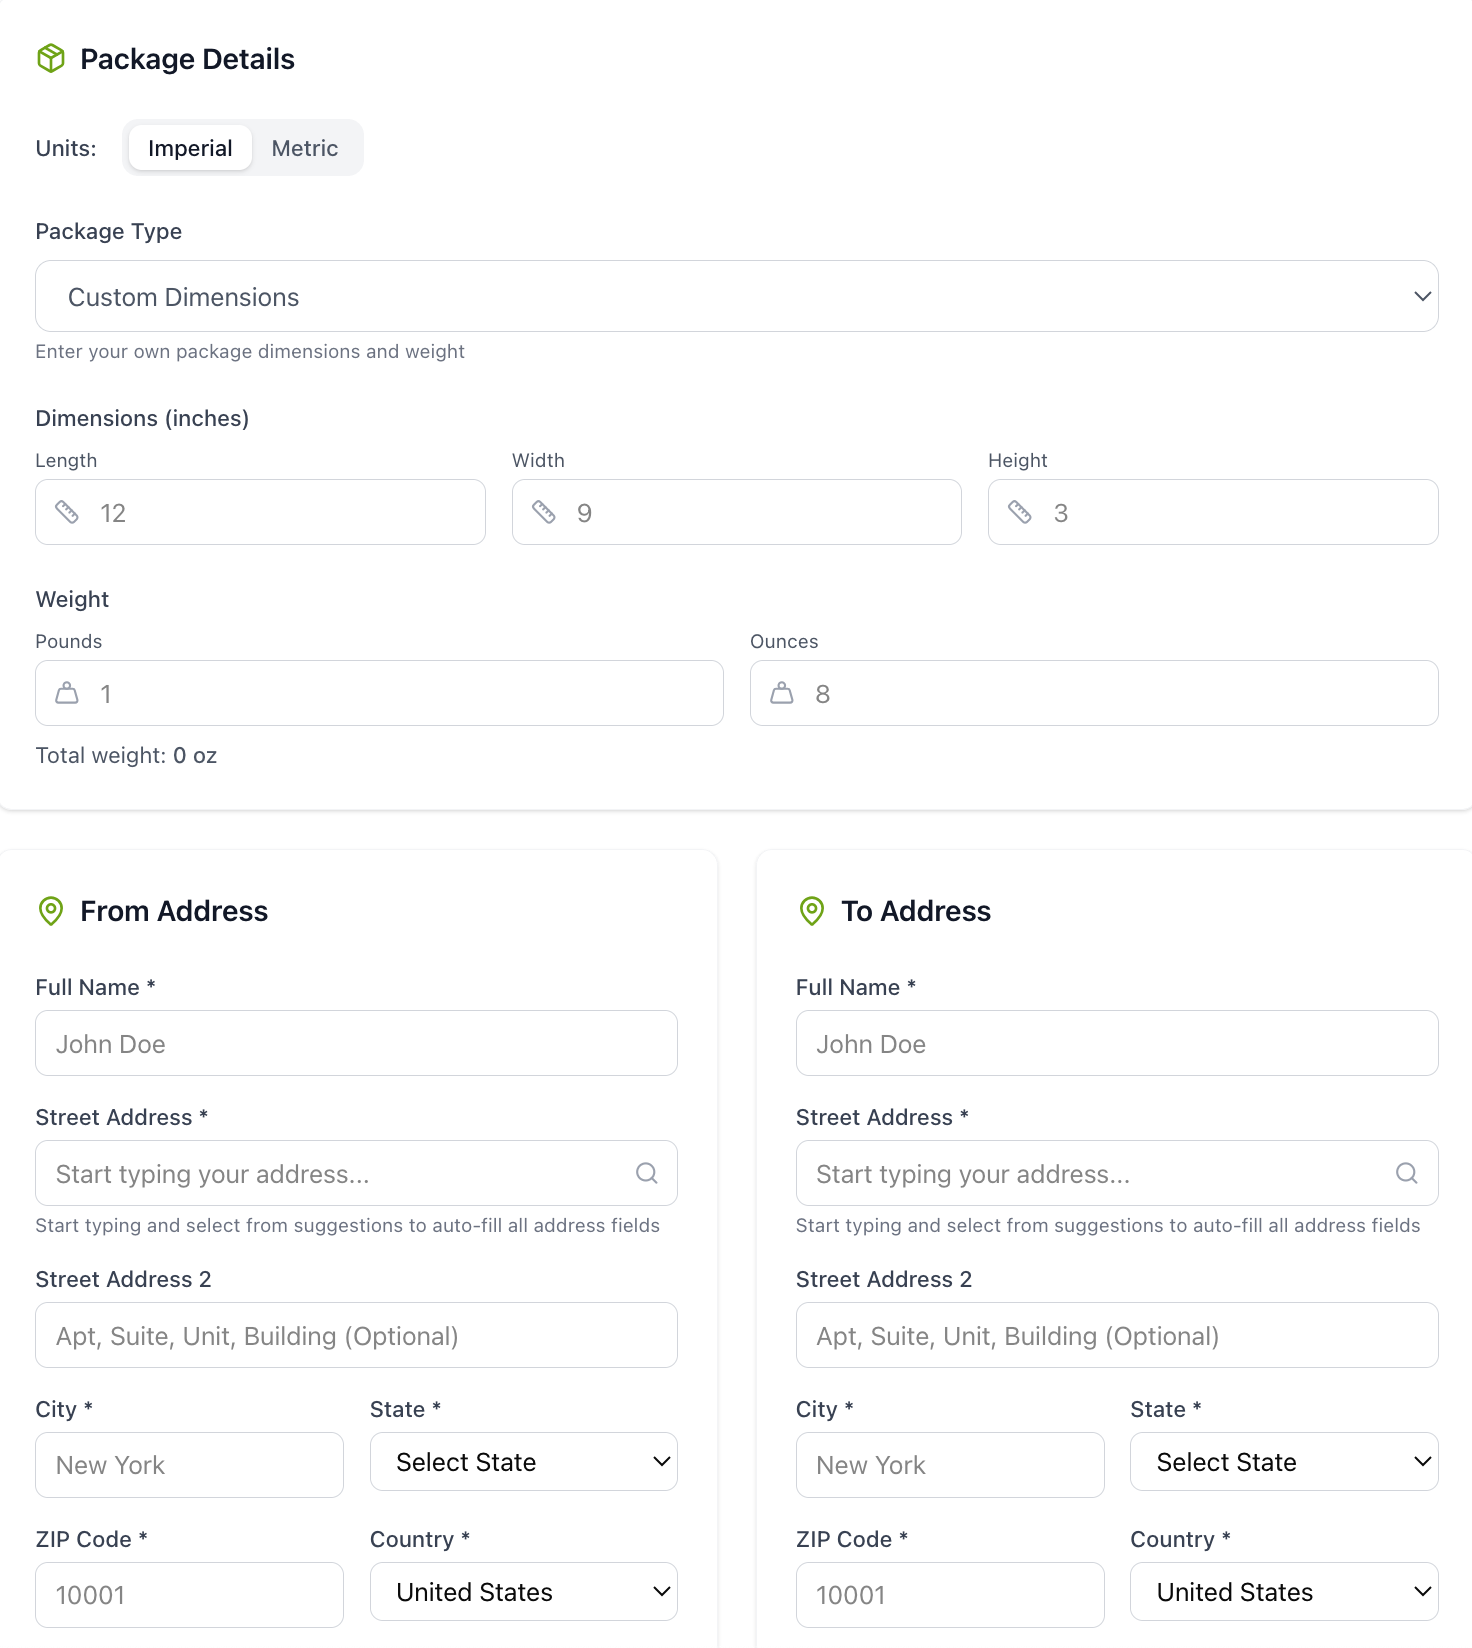Open the To Address State dropdown

click(x=1284, y=1462)
